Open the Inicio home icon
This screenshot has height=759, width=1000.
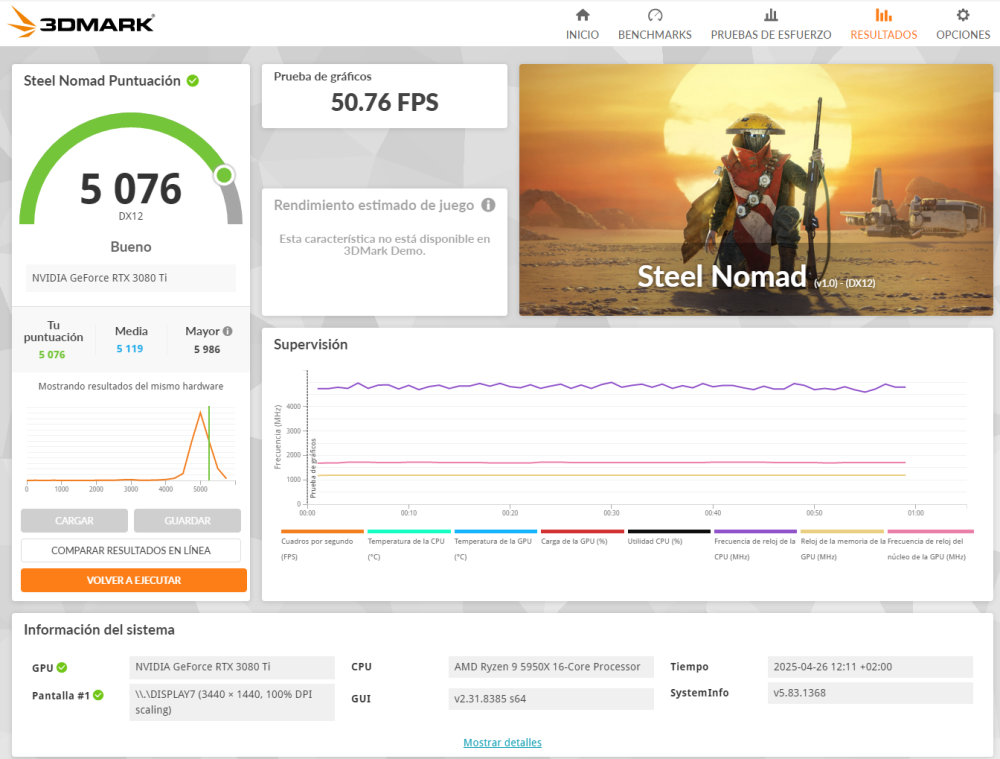point(582,15)
